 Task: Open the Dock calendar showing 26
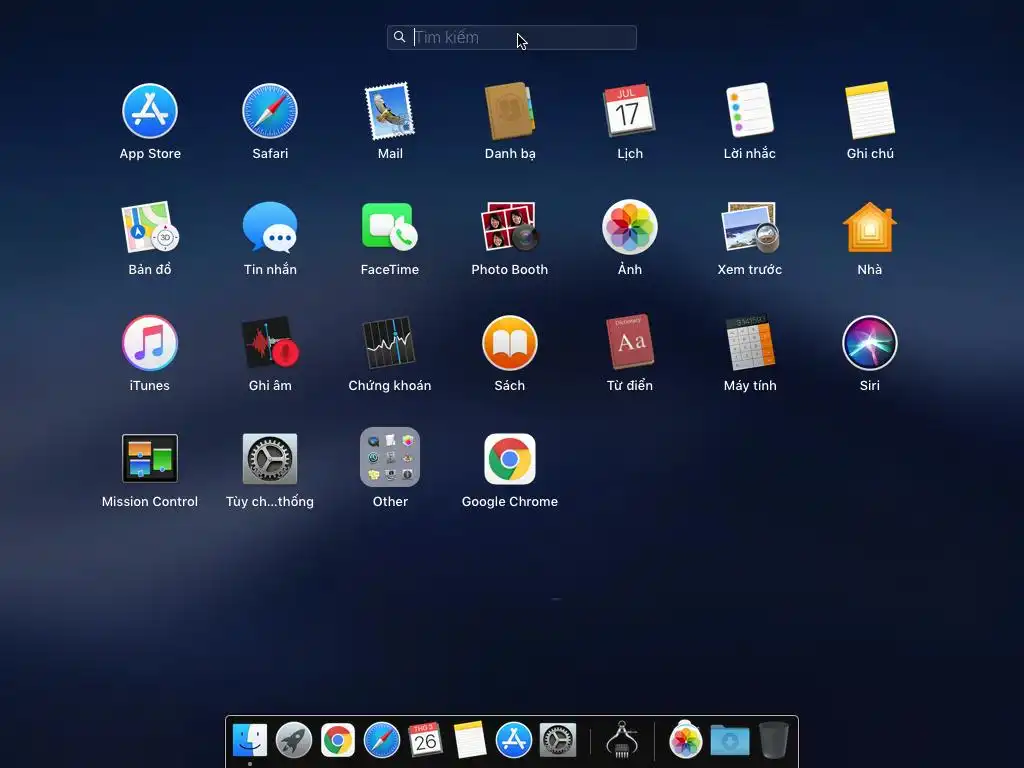pos(425,740)
